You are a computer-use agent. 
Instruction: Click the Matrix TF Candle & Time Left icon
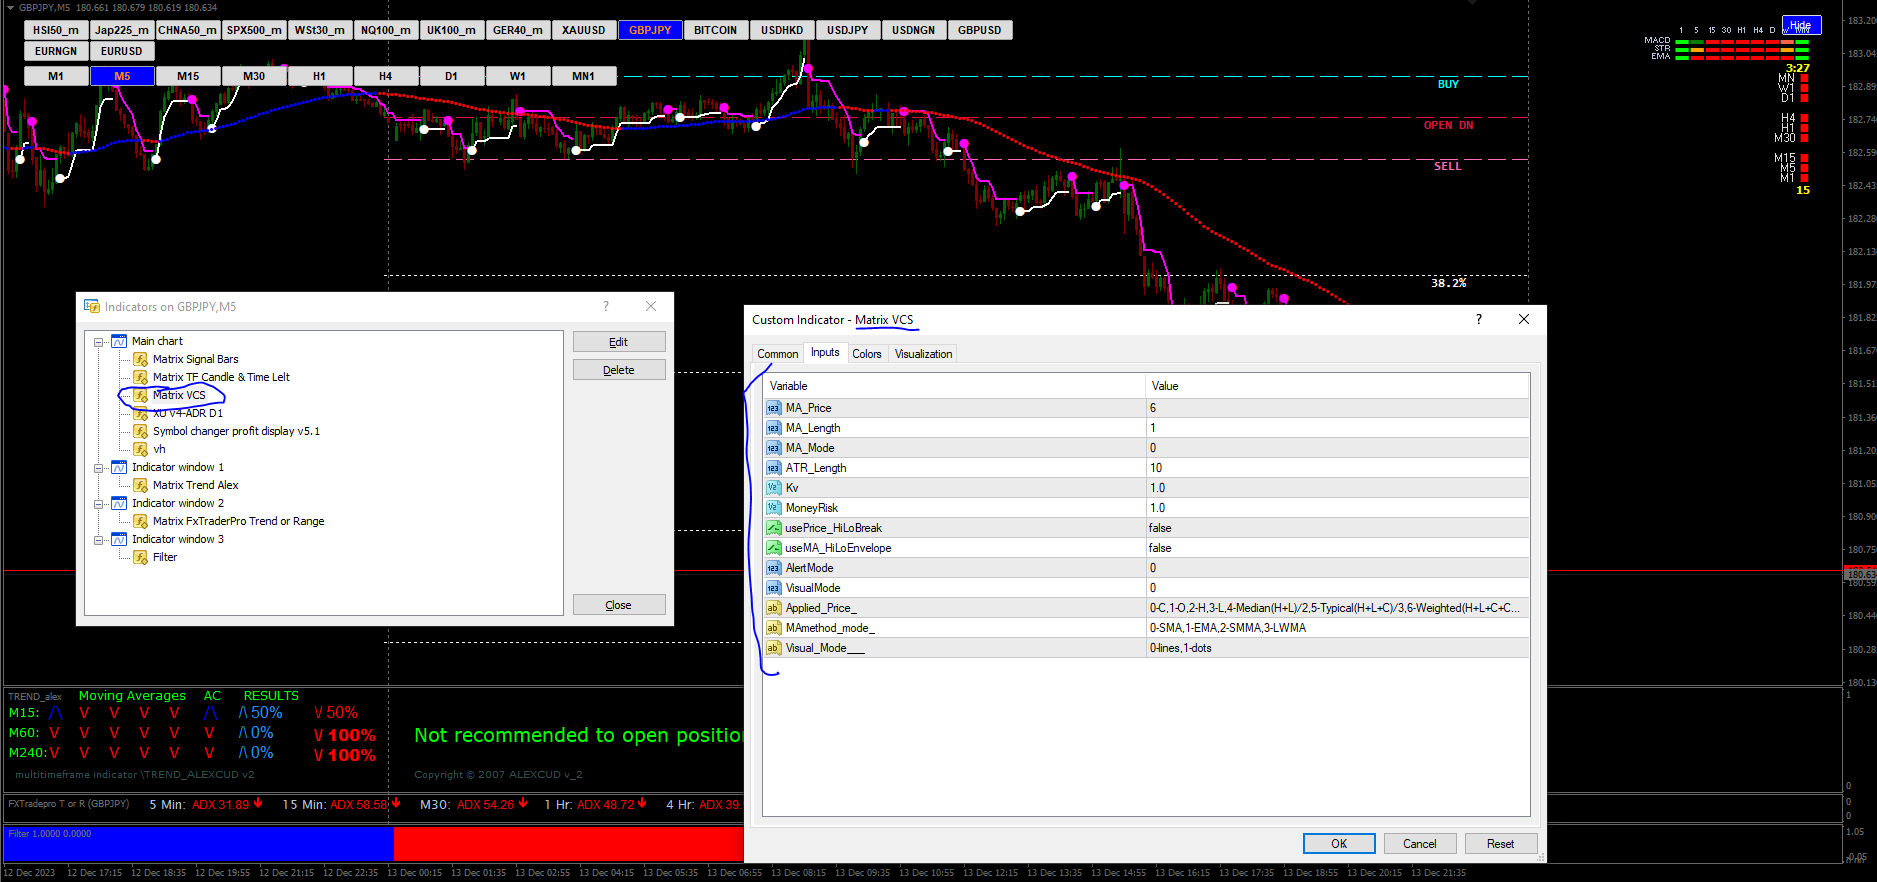[x=141, y=377]
